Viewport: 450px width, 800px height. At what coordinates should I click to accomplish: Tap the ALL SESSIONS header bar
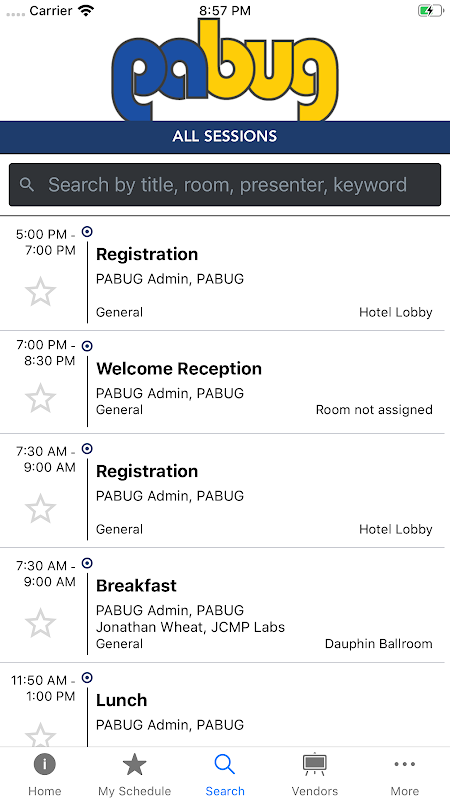pyautogui.click(x=225, y=137)
